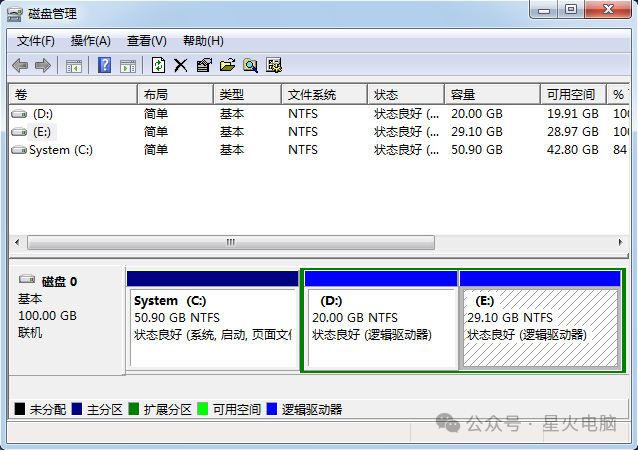The image size is (638, 450).
Task: Open the 操作(A) menu
Action: [x=90, y=41]
